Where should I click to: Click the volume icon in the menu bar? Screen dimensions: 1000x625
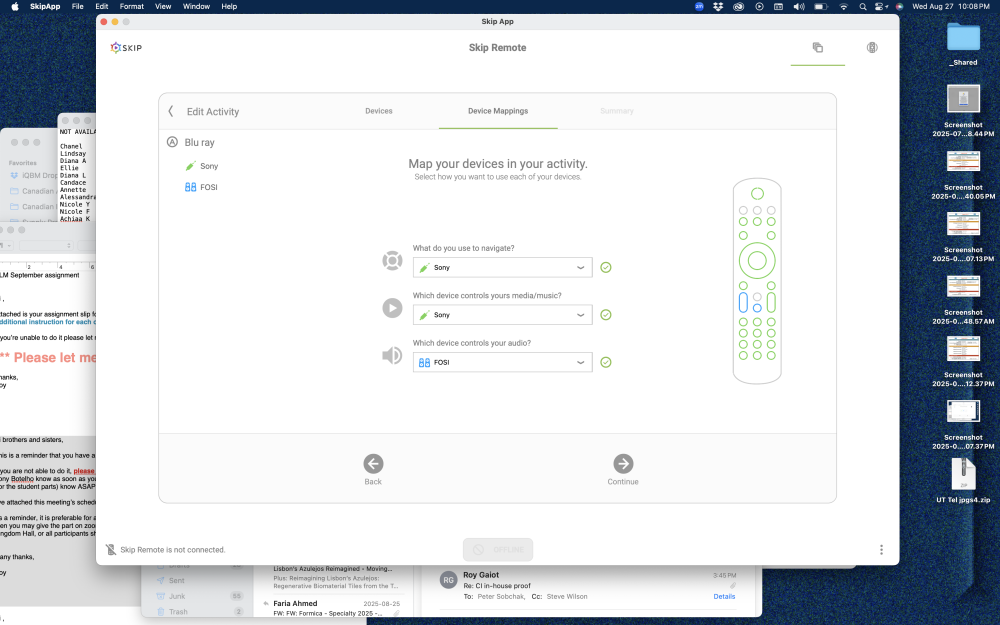799,6
